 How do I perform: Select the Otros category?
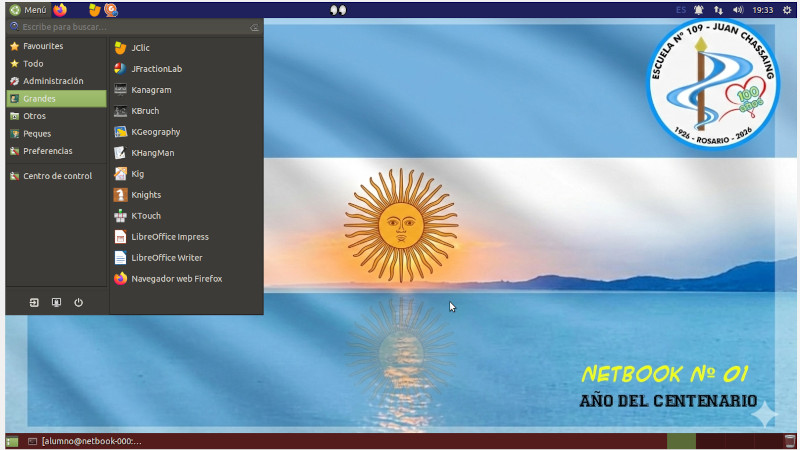[34, 116]
